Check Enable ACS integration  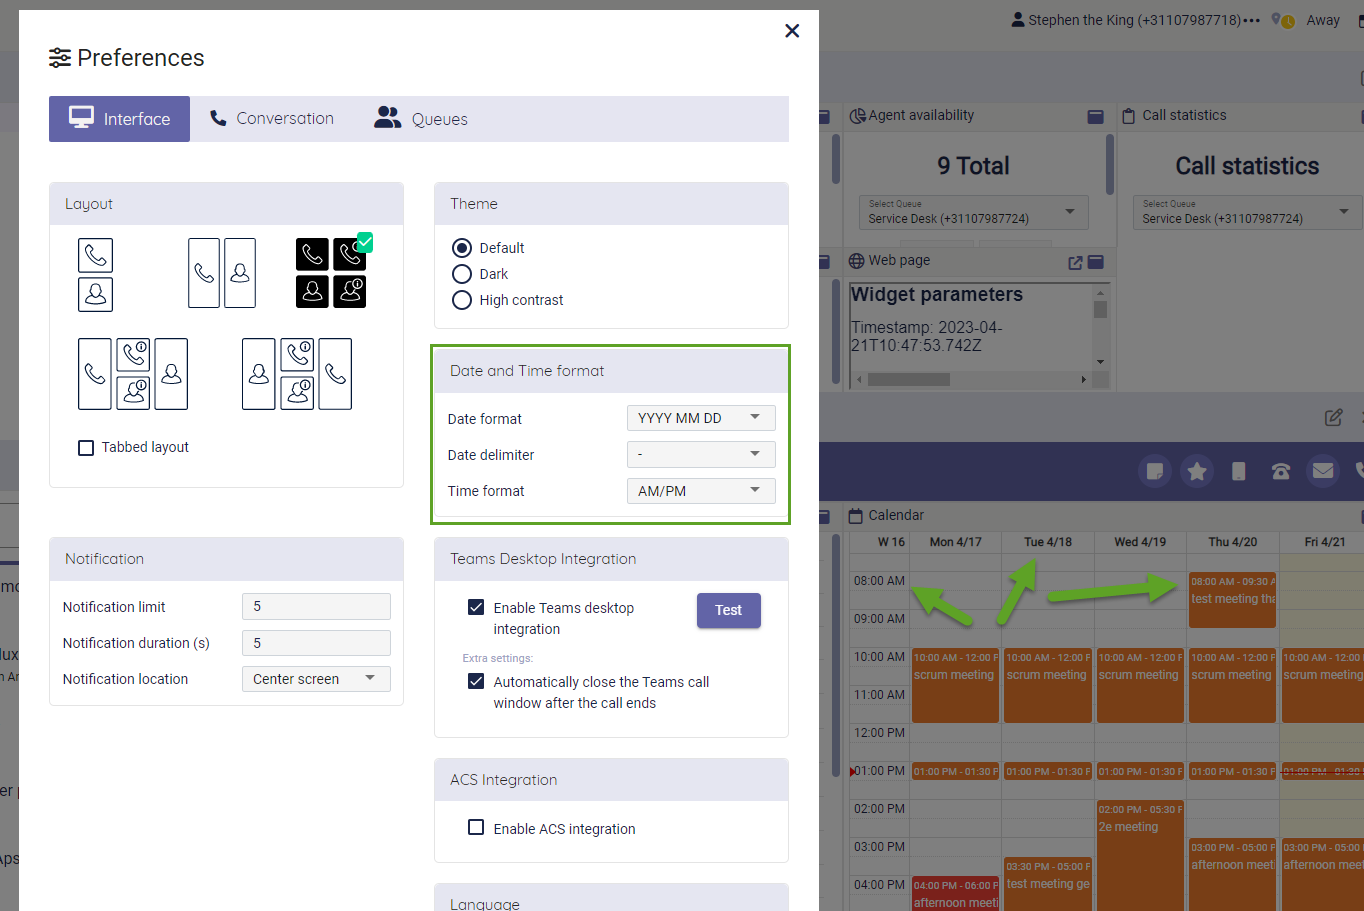click(x=477, y=828)
